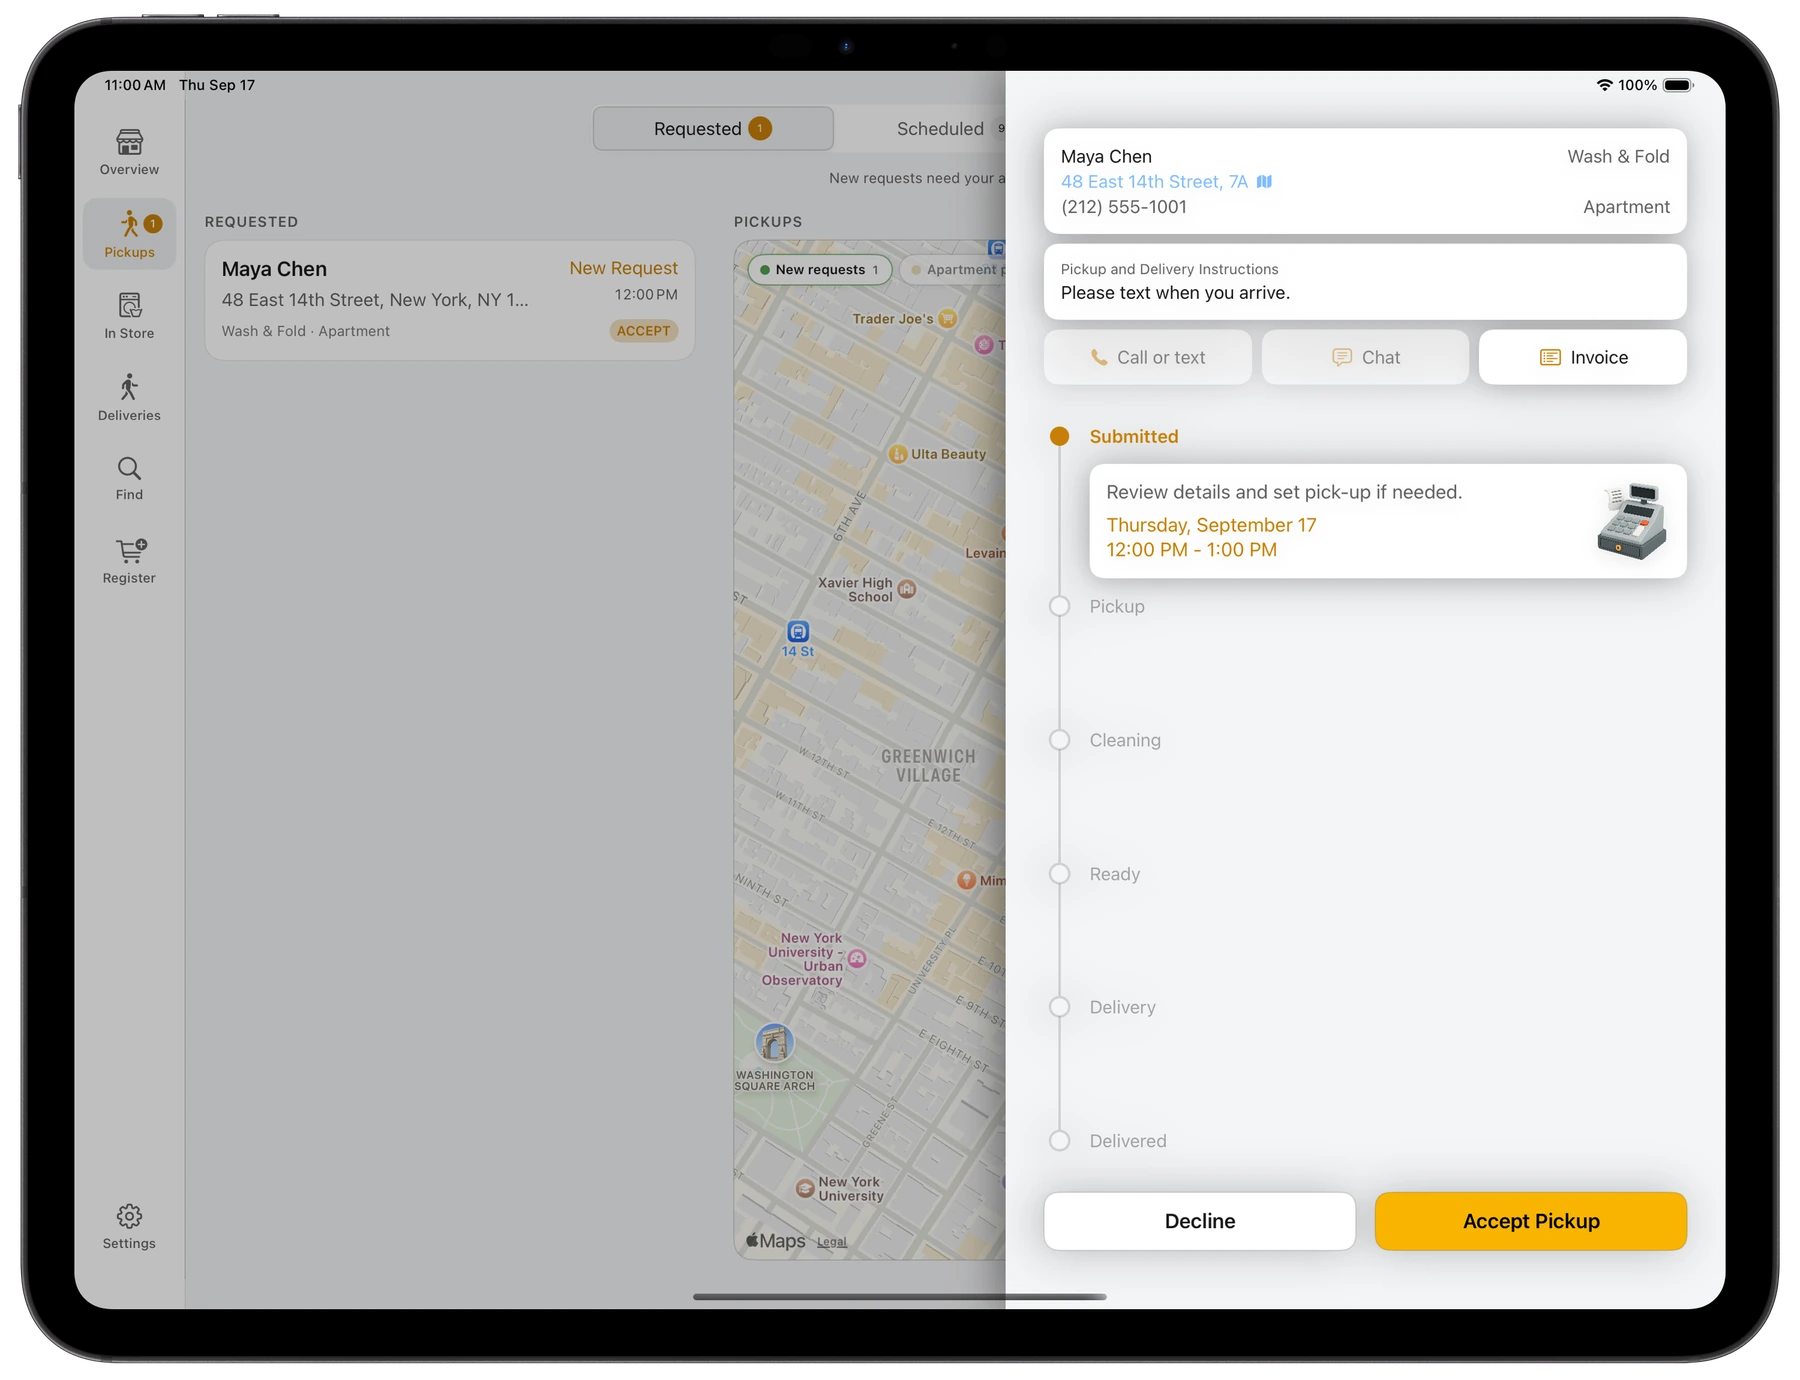
Task: Tap Greenwich Village label on map
Action: [x=928, y=766]
